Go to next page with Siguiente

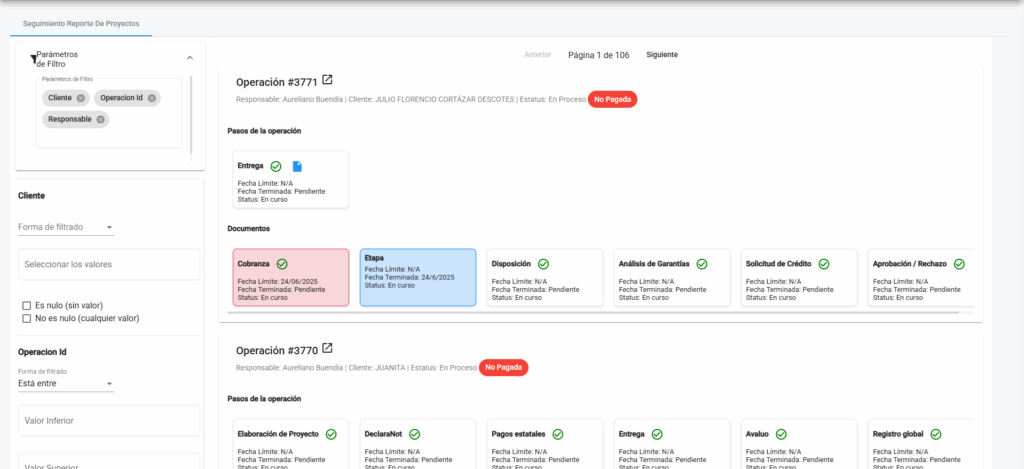click(x=661, y=54)
